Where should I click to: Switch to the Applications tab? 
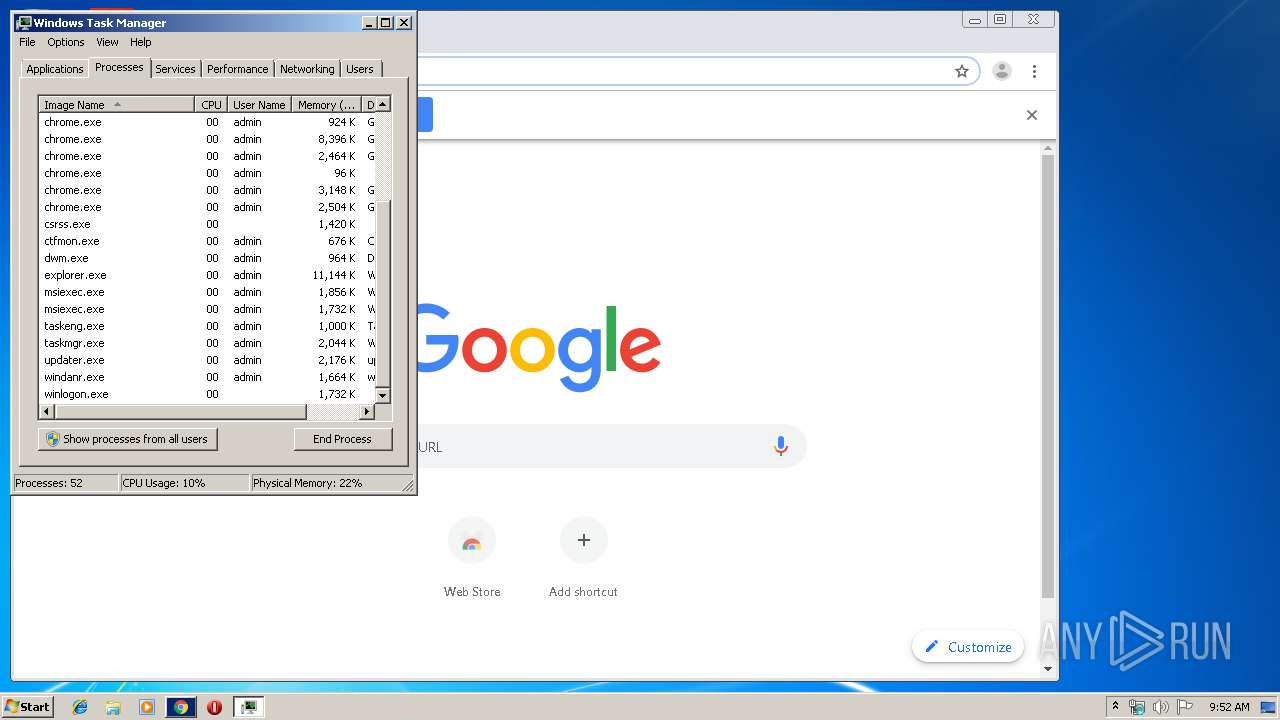[54, 69]
